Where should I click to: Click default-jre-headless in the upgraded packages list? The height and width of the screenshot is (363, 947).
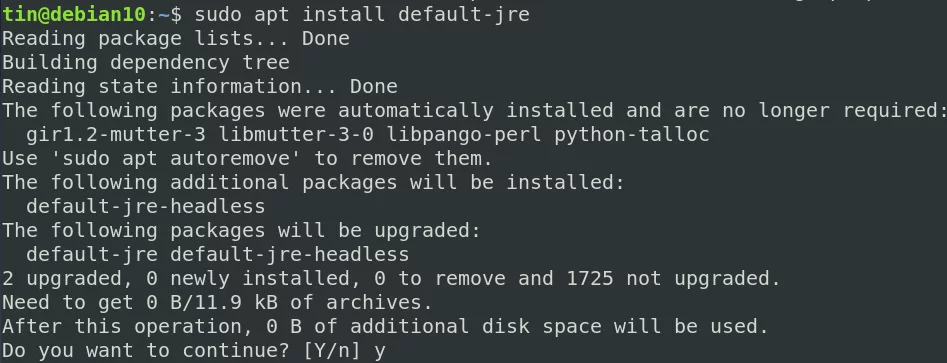pos(290,254)
